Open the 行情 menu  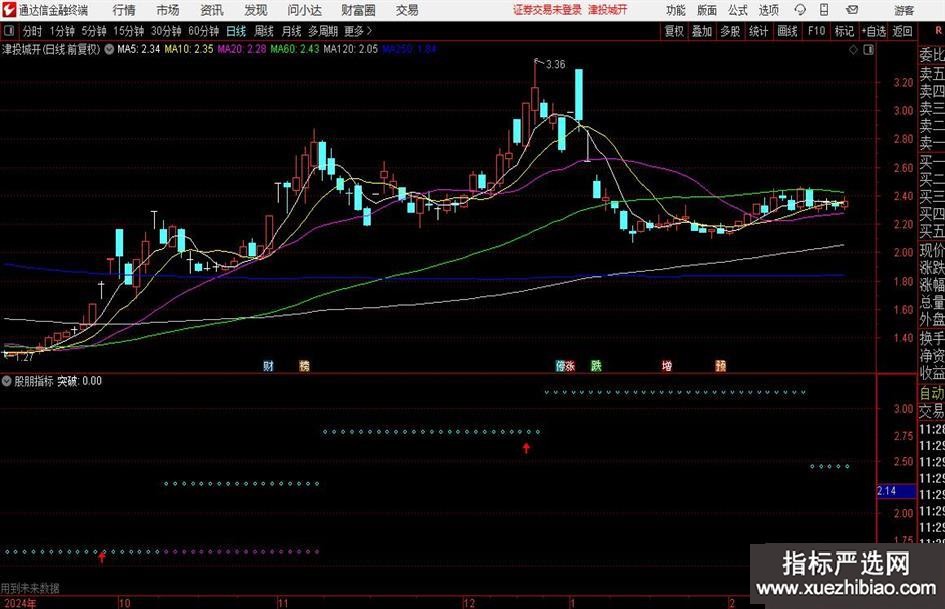point(124,10)
